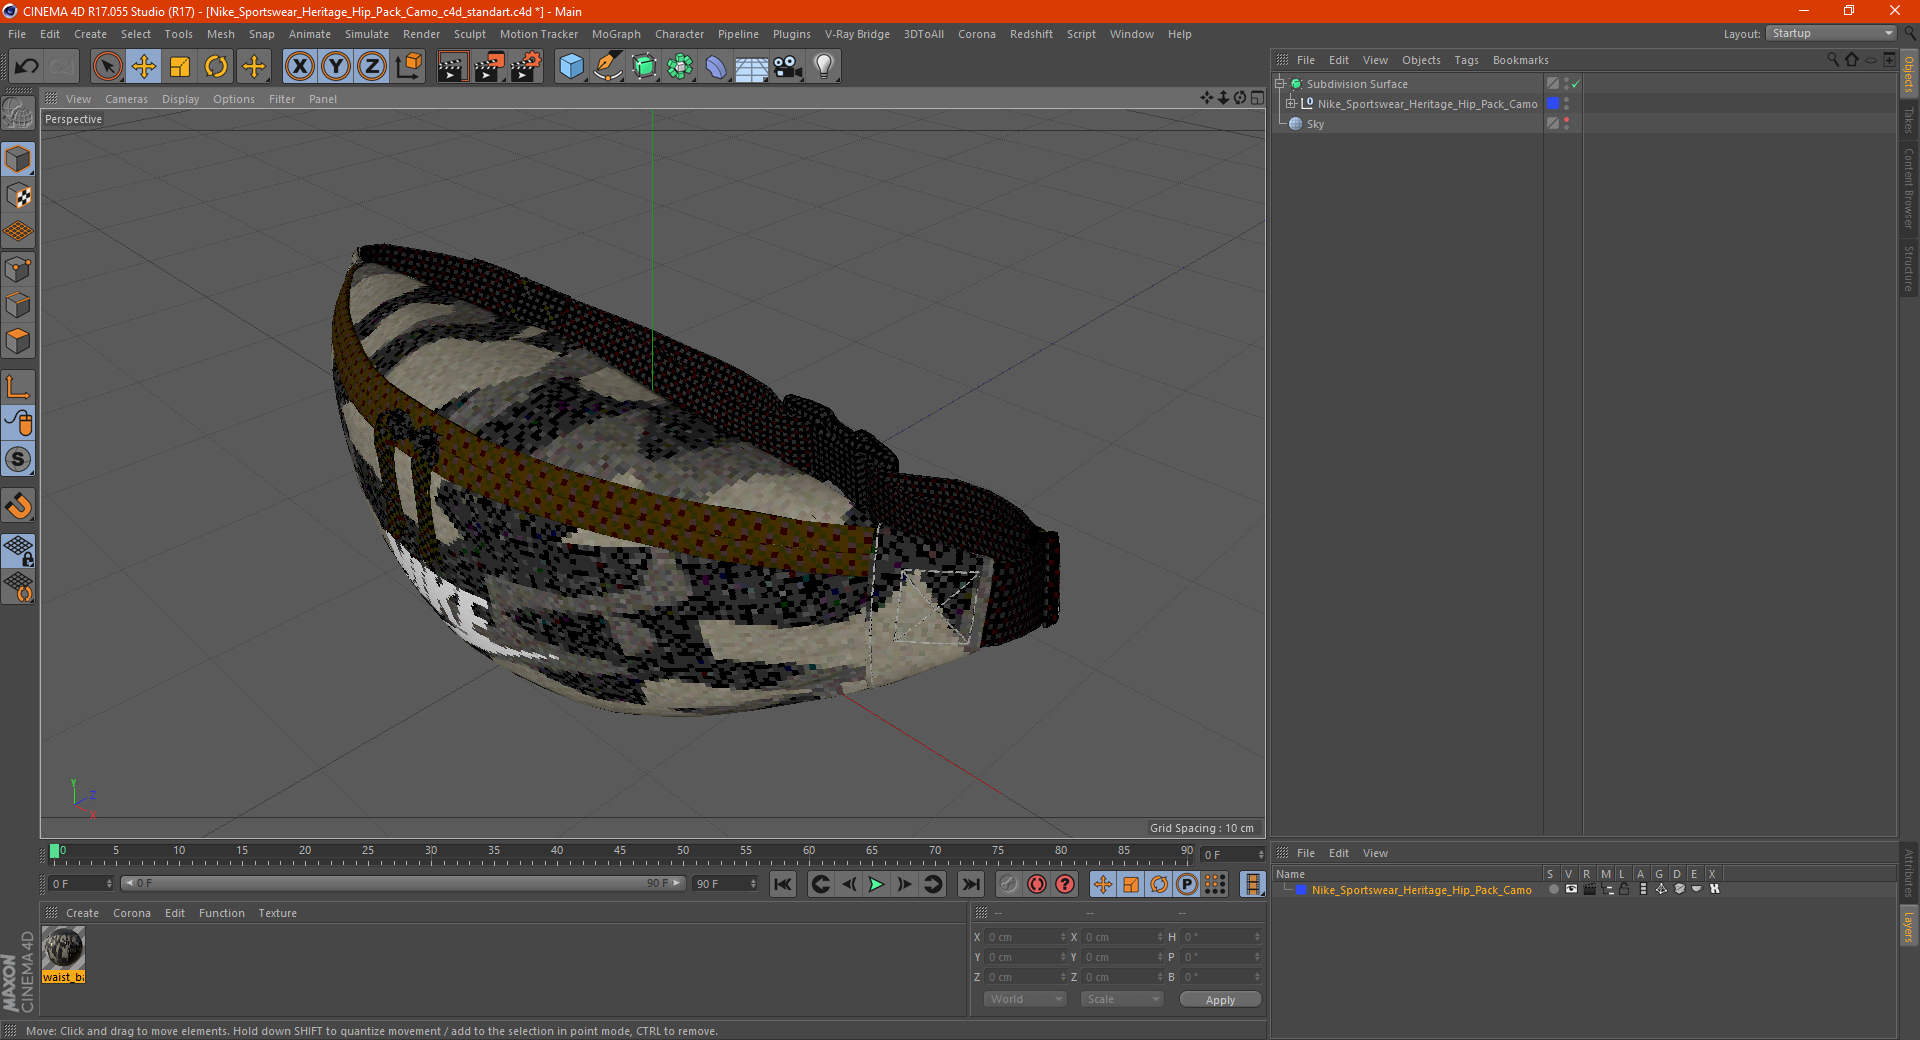Toggle Autokeying button
This screenshot has width=1920, height=1040.
1037,884
